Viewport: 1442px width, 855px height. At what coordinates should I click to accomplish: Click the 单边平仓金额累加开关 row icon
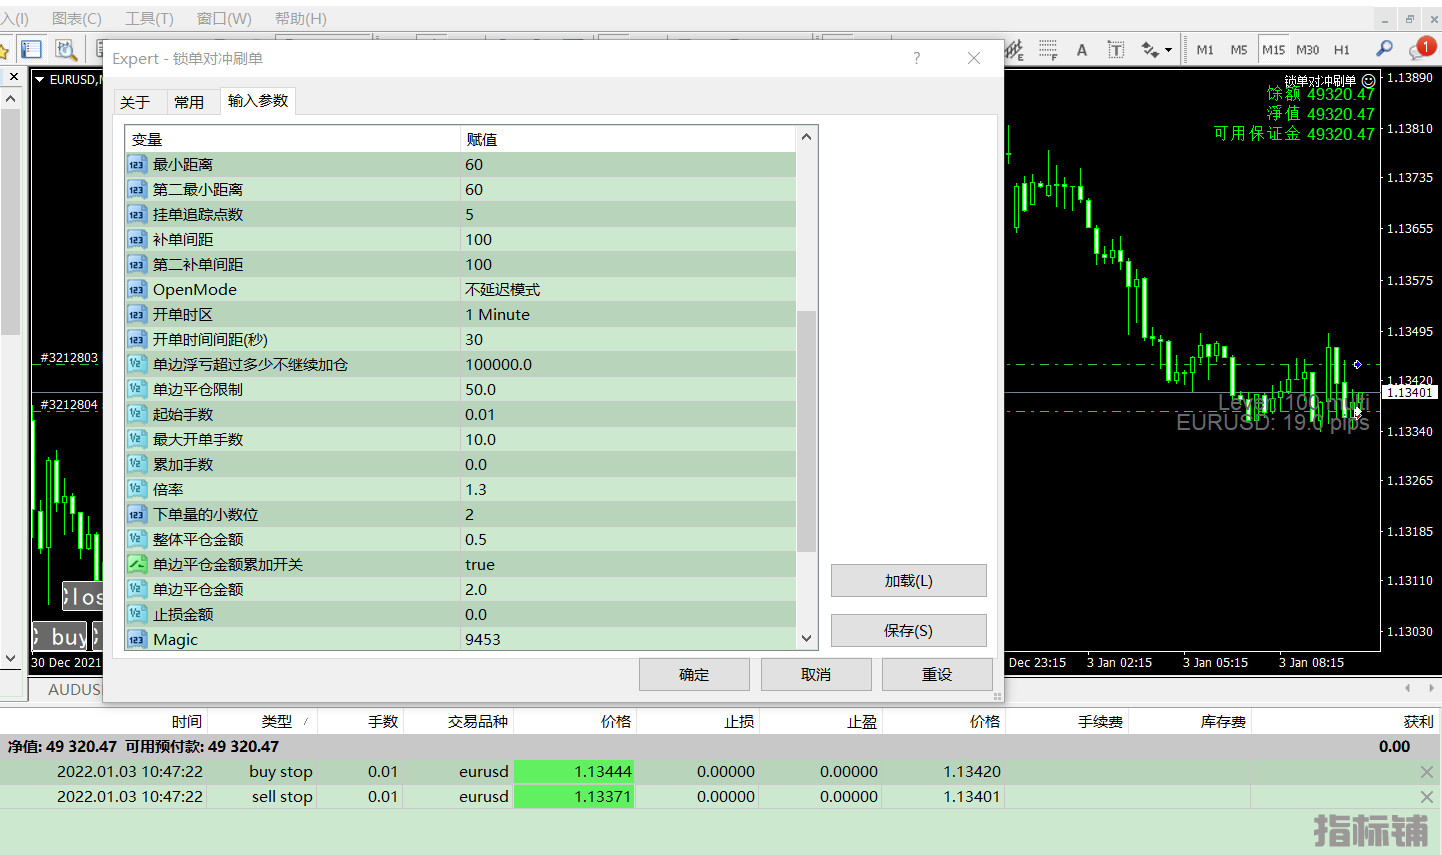click(137, 564)
